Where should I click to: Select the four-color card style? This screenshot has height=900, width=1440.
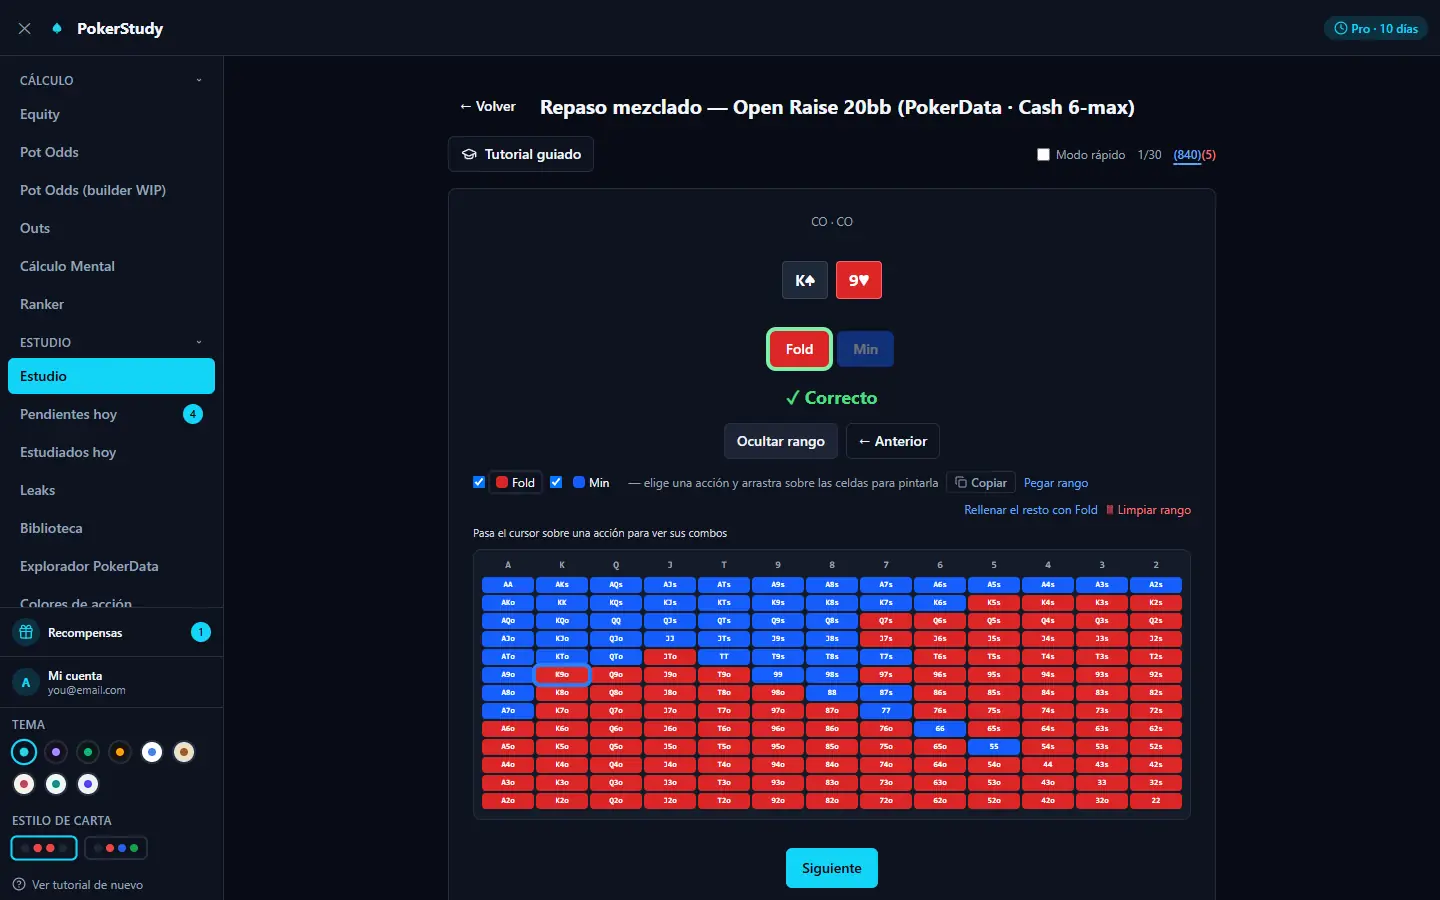[116, 848]
